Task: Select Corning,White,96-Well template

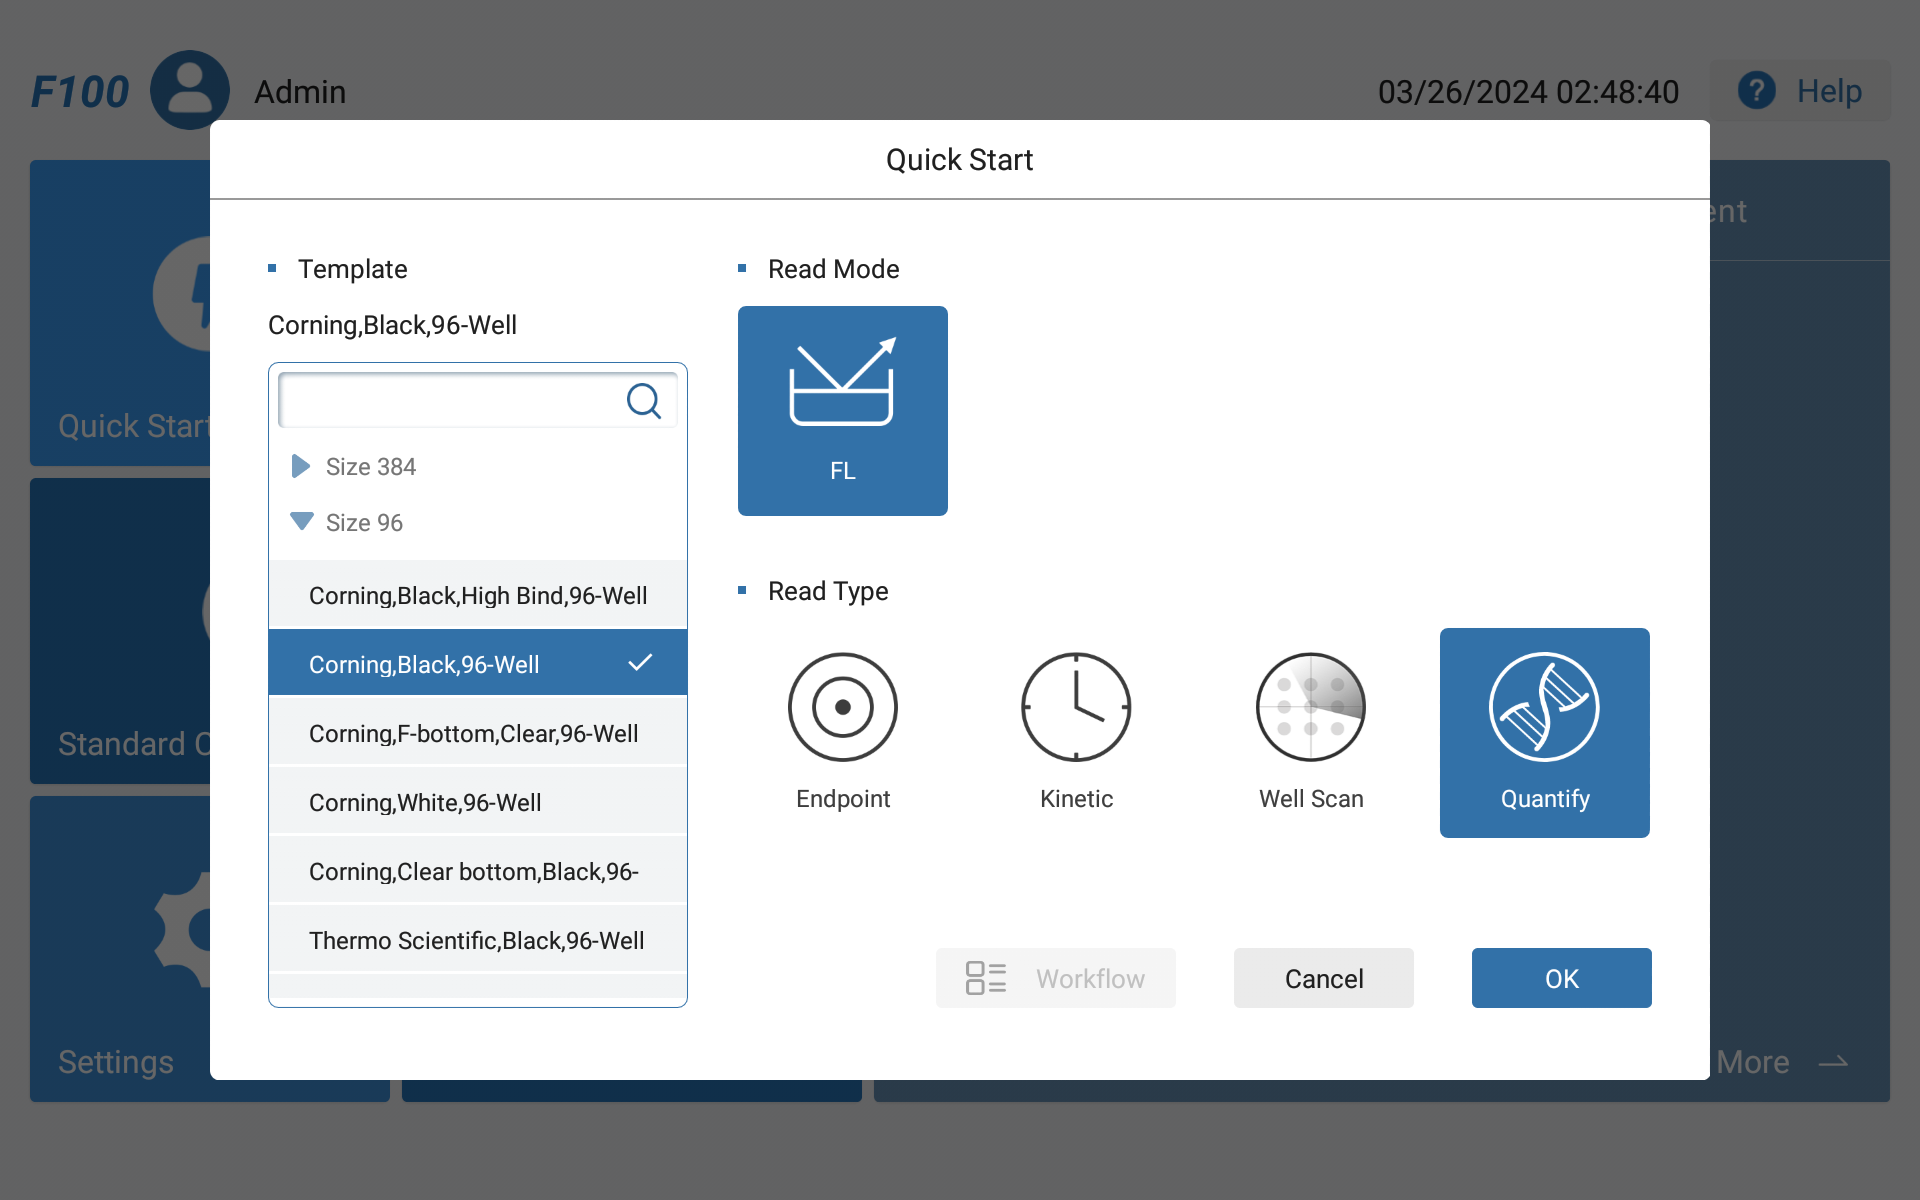Action: tap(478, 802)
